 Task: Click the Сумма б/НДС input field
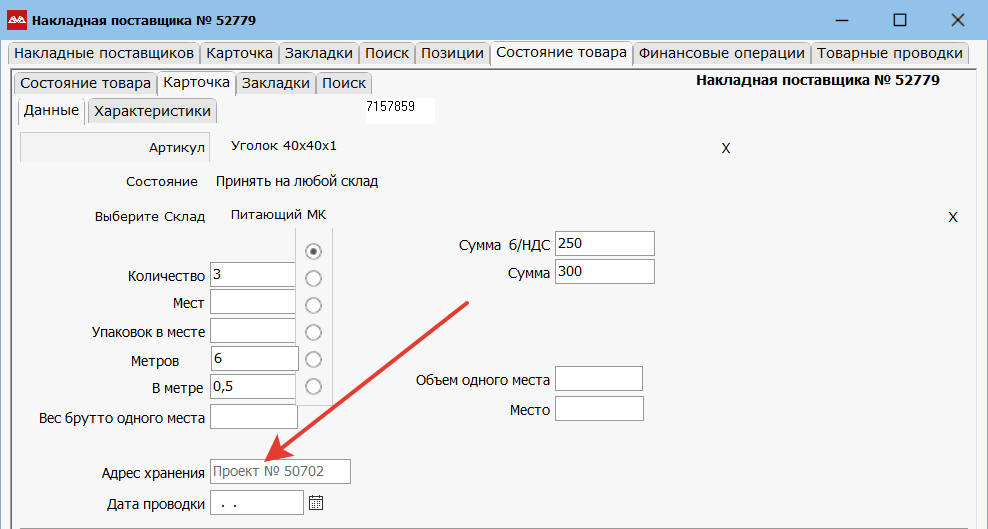point(604,244)
